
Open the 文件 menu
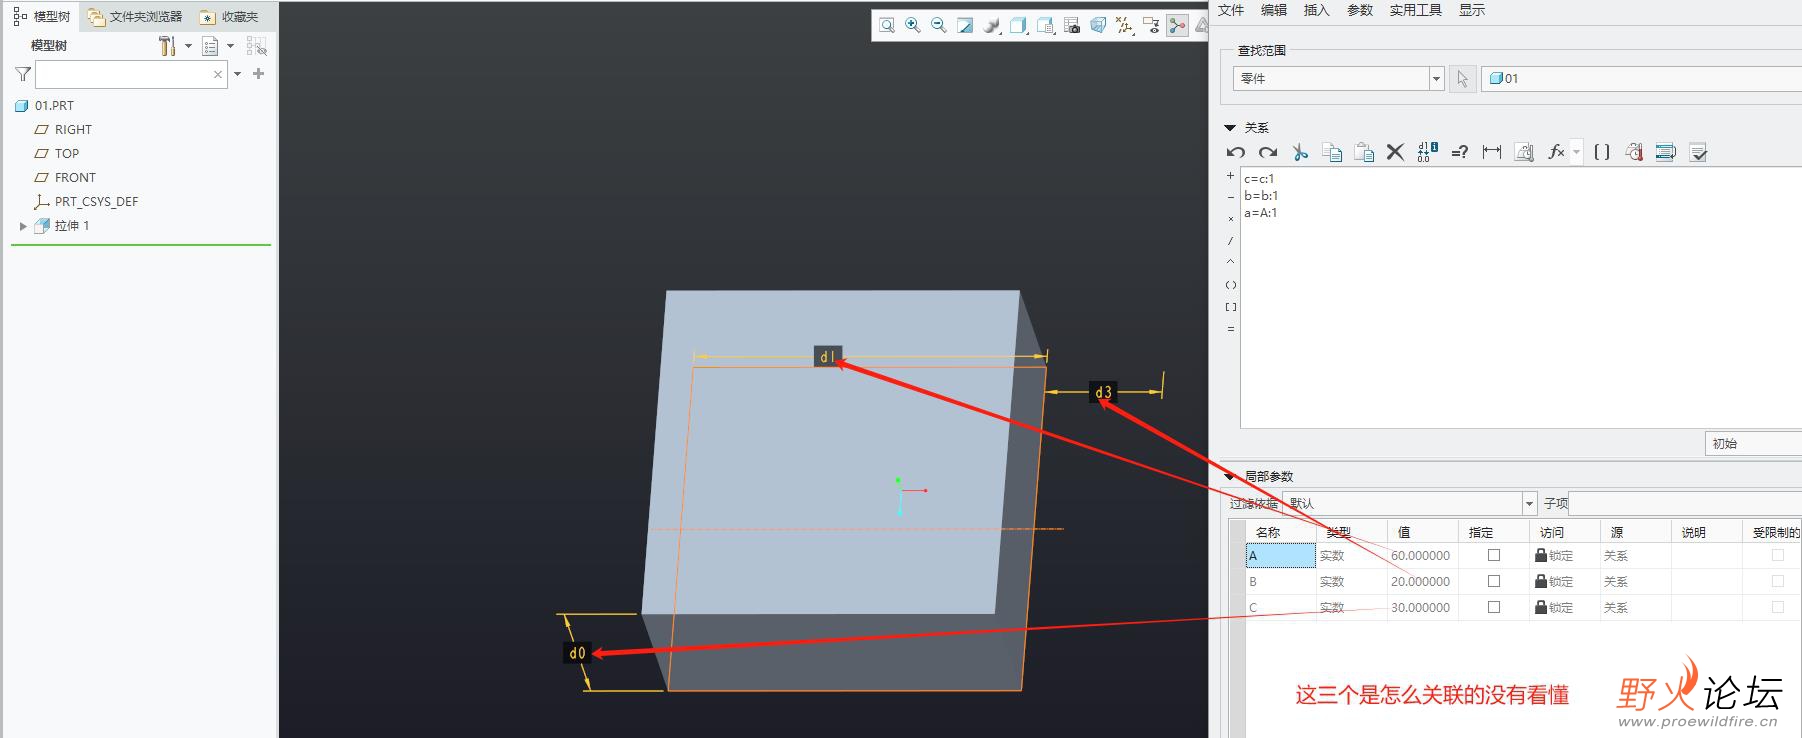[x=1231, y=10]
